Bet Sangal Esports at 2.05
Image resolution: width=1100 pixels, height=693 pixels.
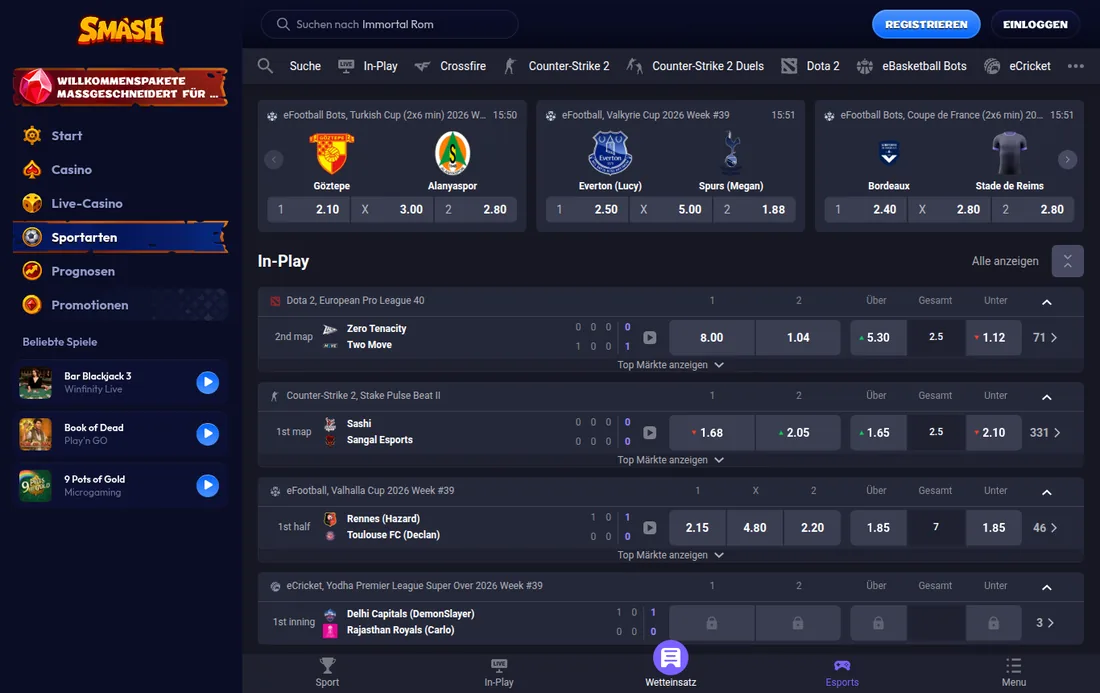click(798, 433)
